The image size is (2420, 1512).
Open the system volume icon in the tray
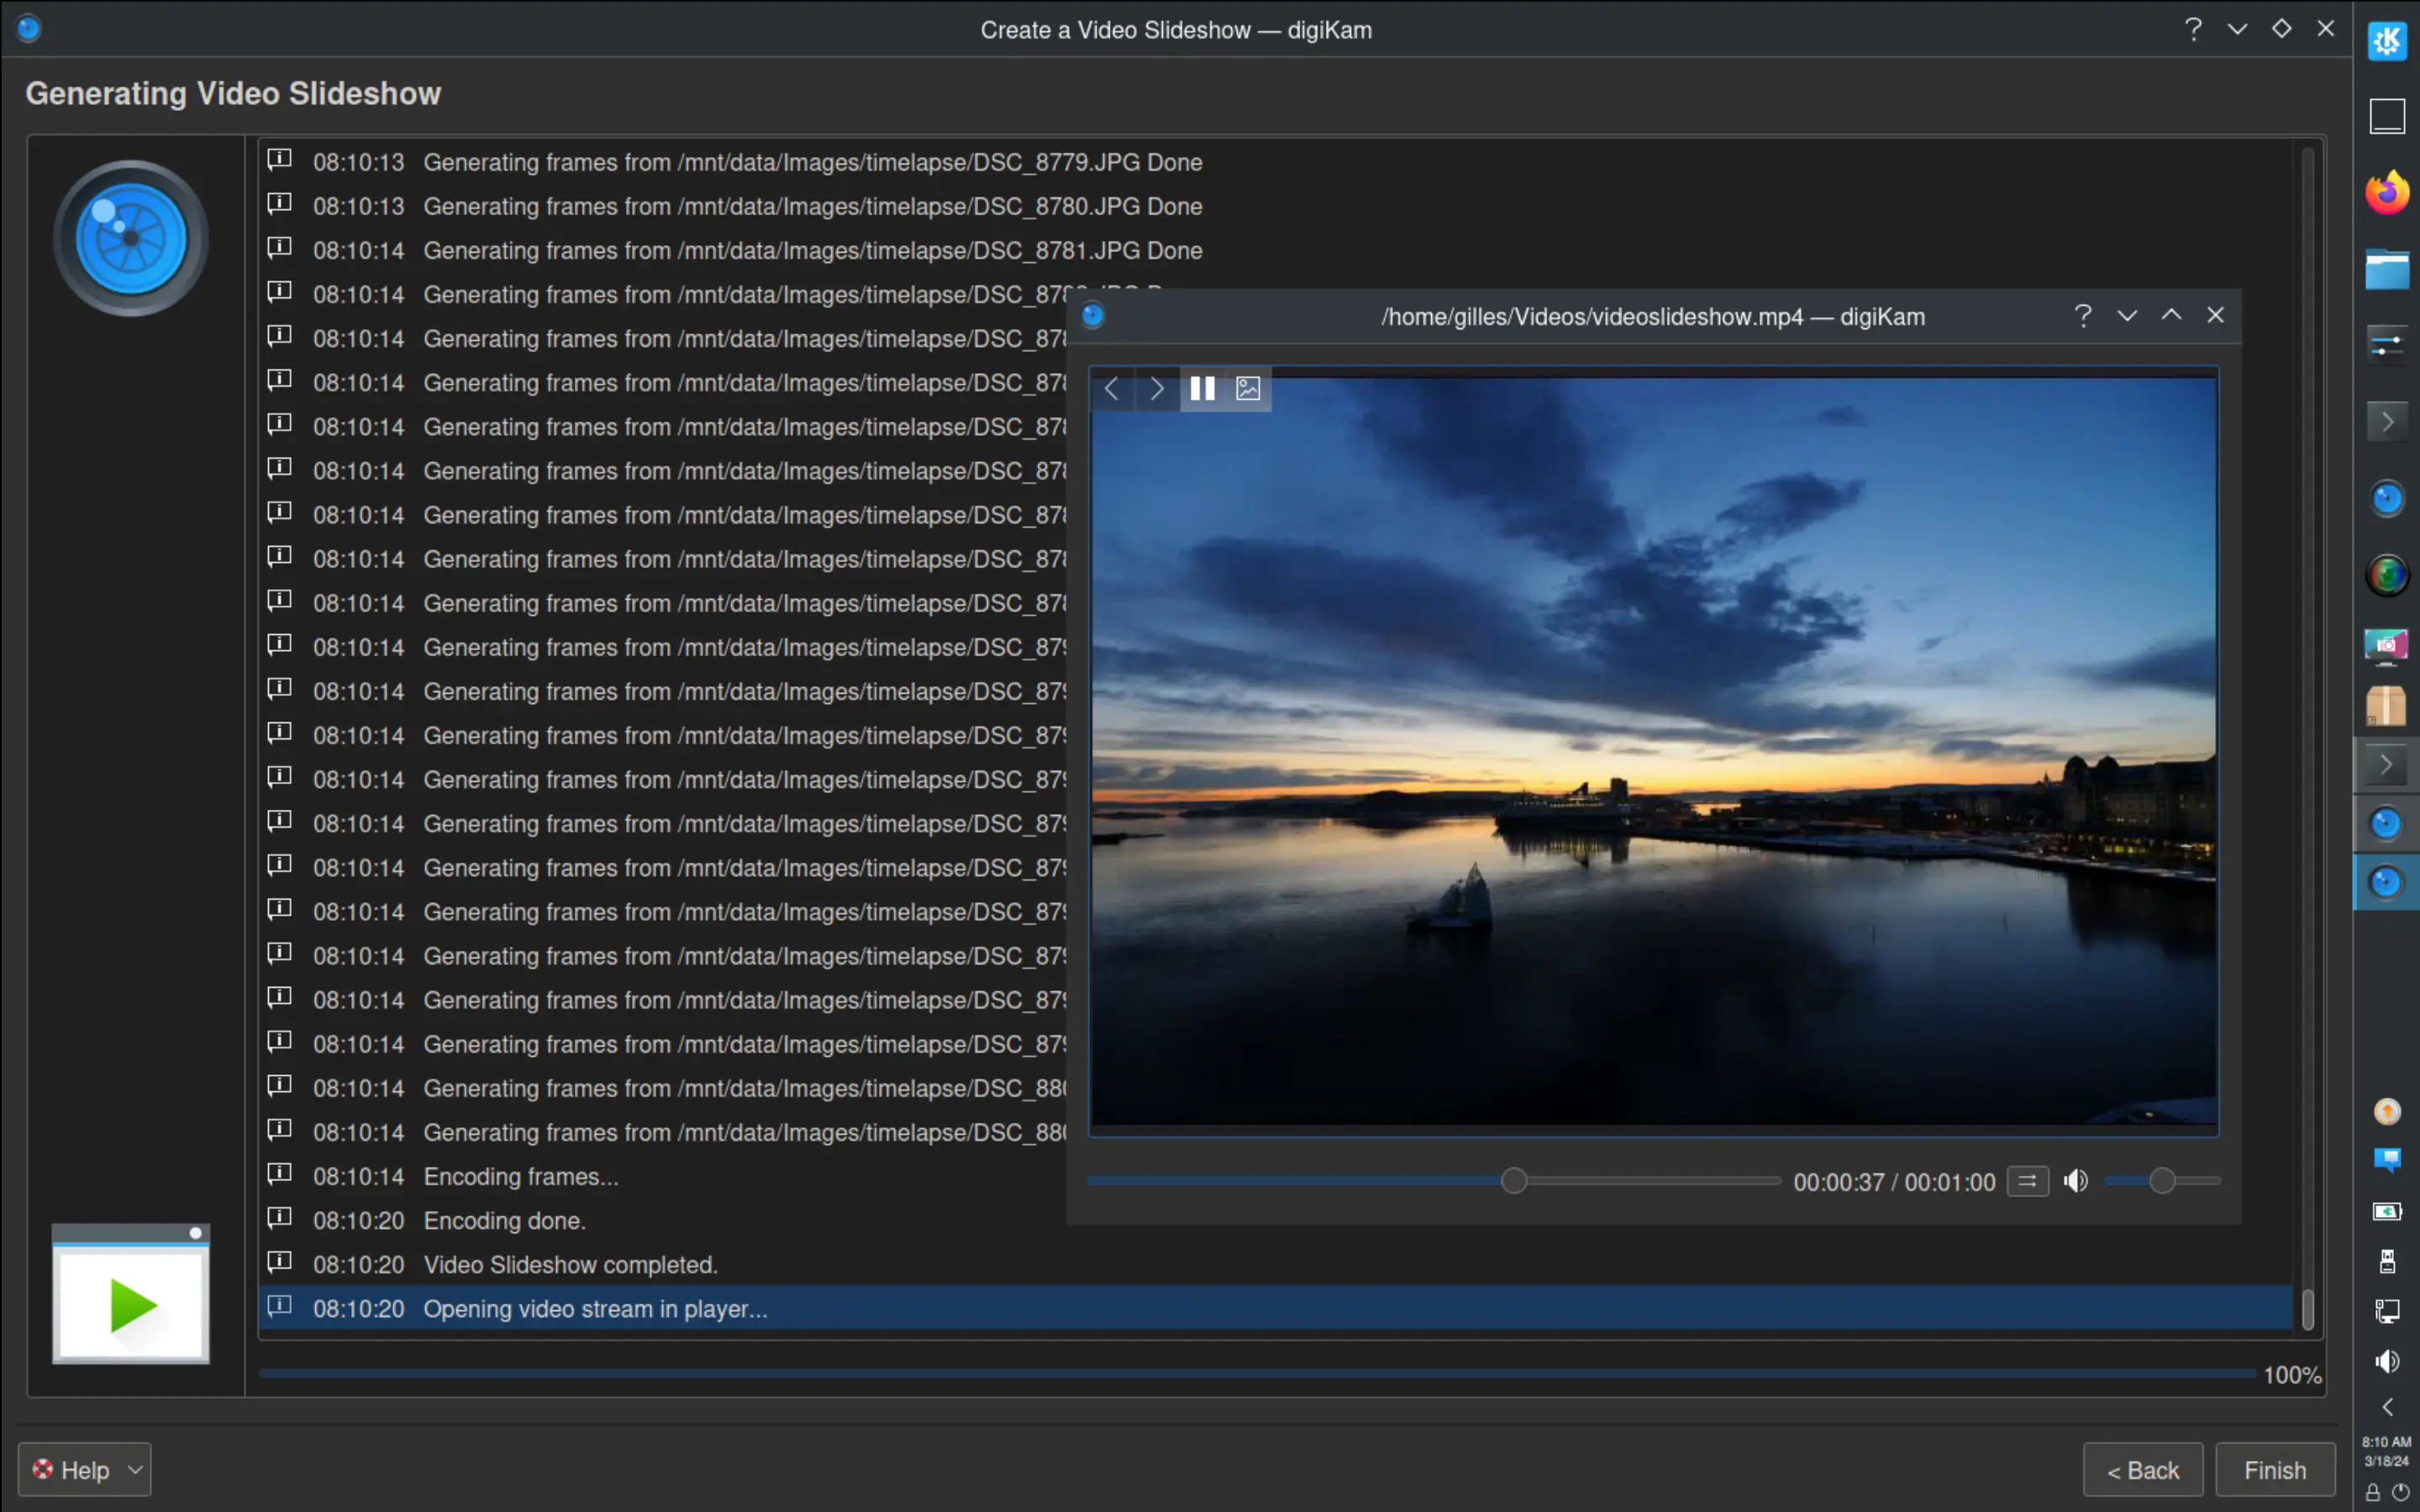pyautogui.click(x=2387, y=1360)
